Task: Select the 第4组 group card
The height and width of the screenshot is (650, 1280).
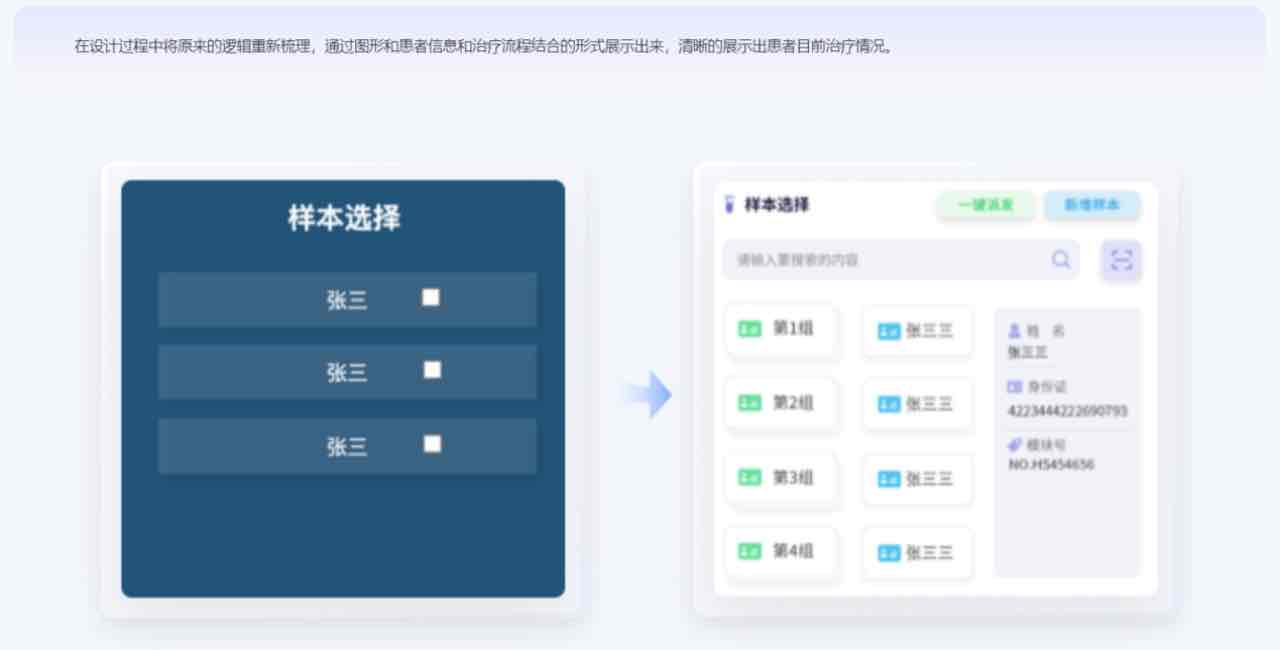Action: [781, 551]
